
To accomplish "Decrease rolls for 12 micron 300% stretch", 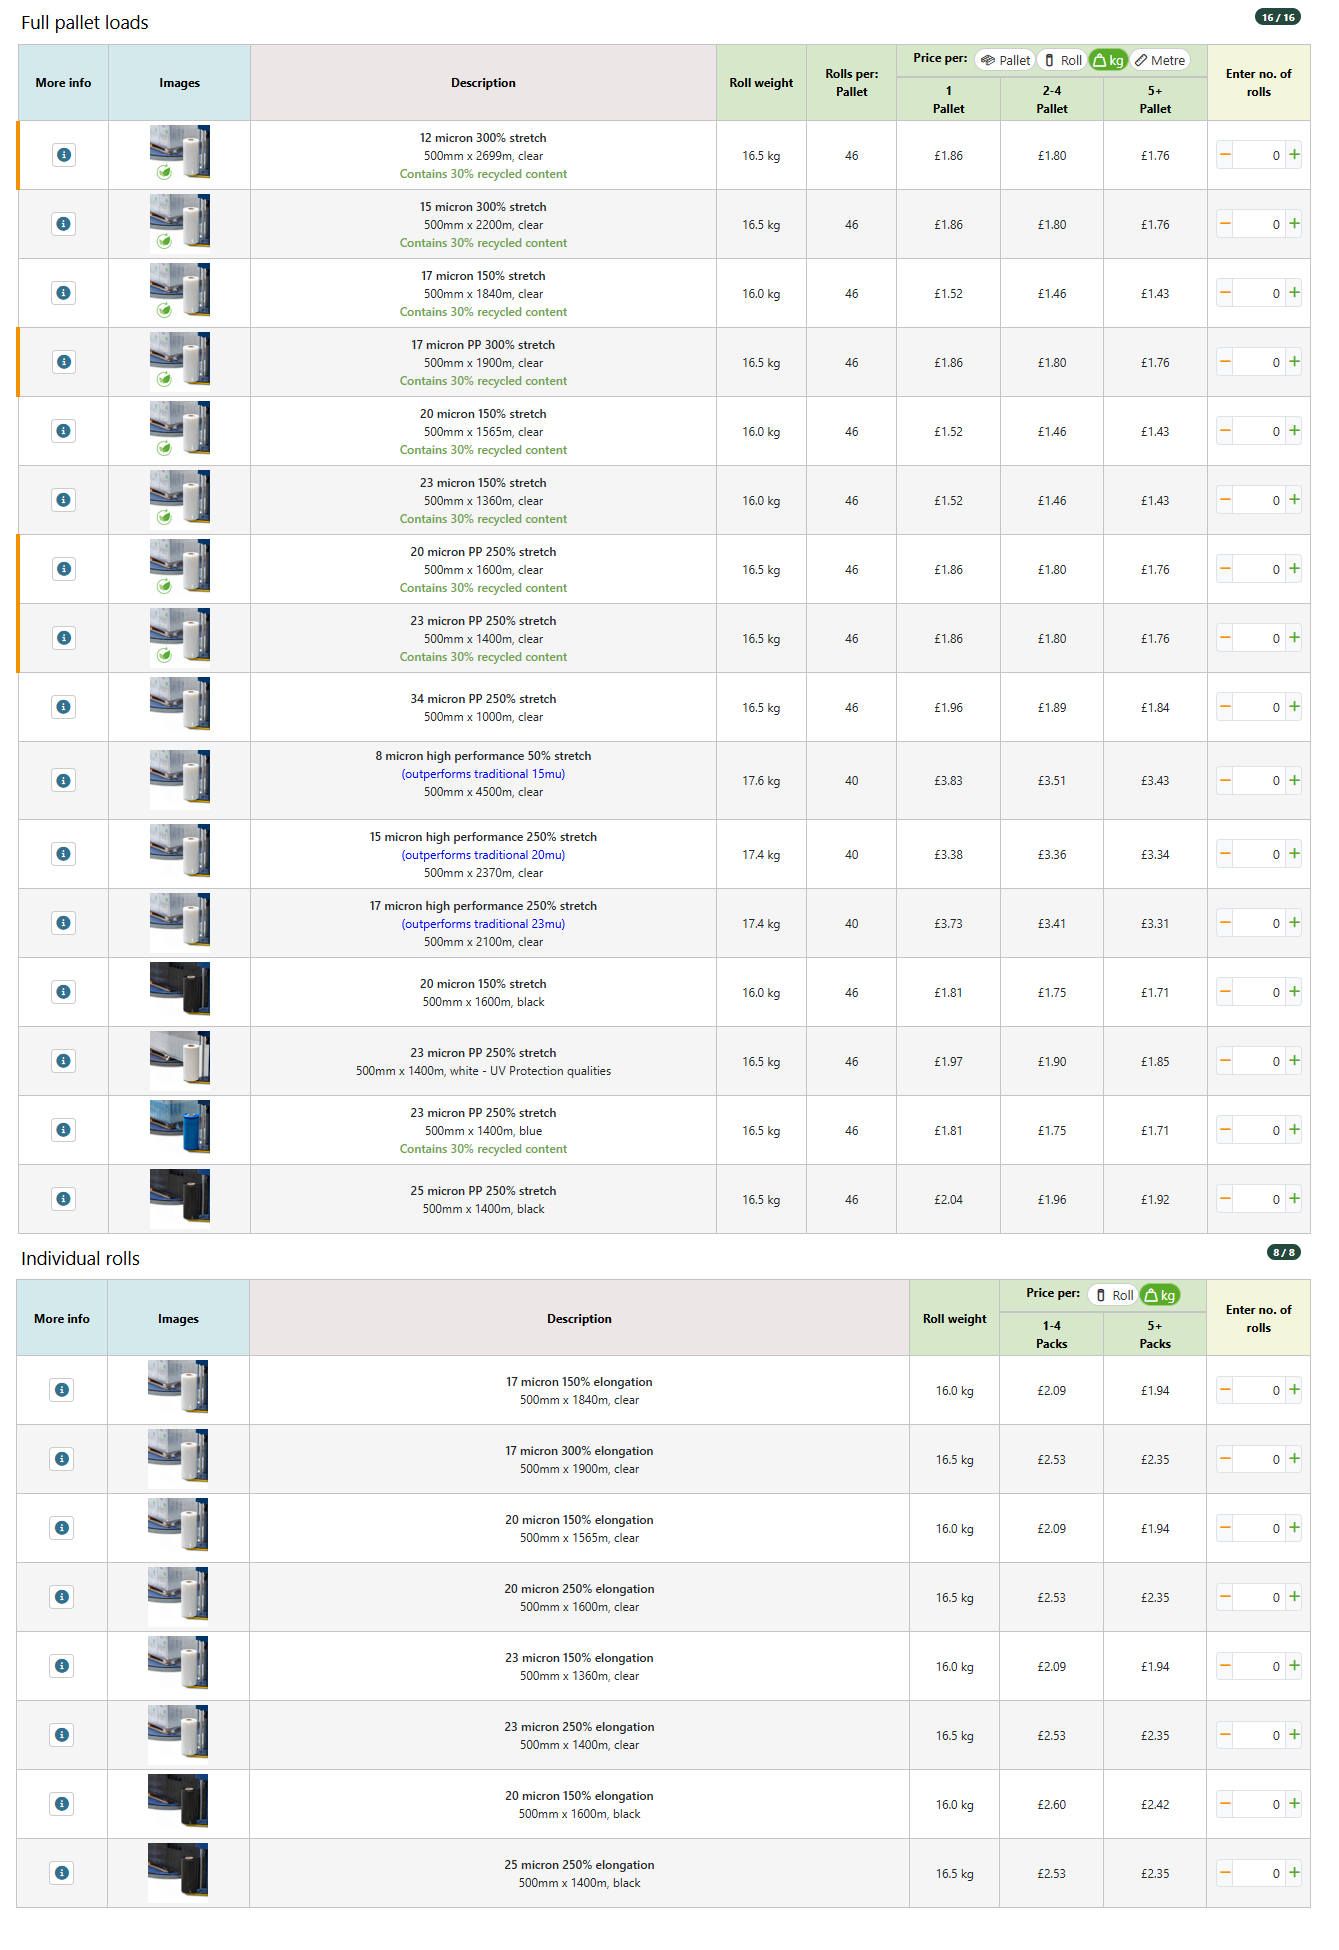I will (1225, 155).
